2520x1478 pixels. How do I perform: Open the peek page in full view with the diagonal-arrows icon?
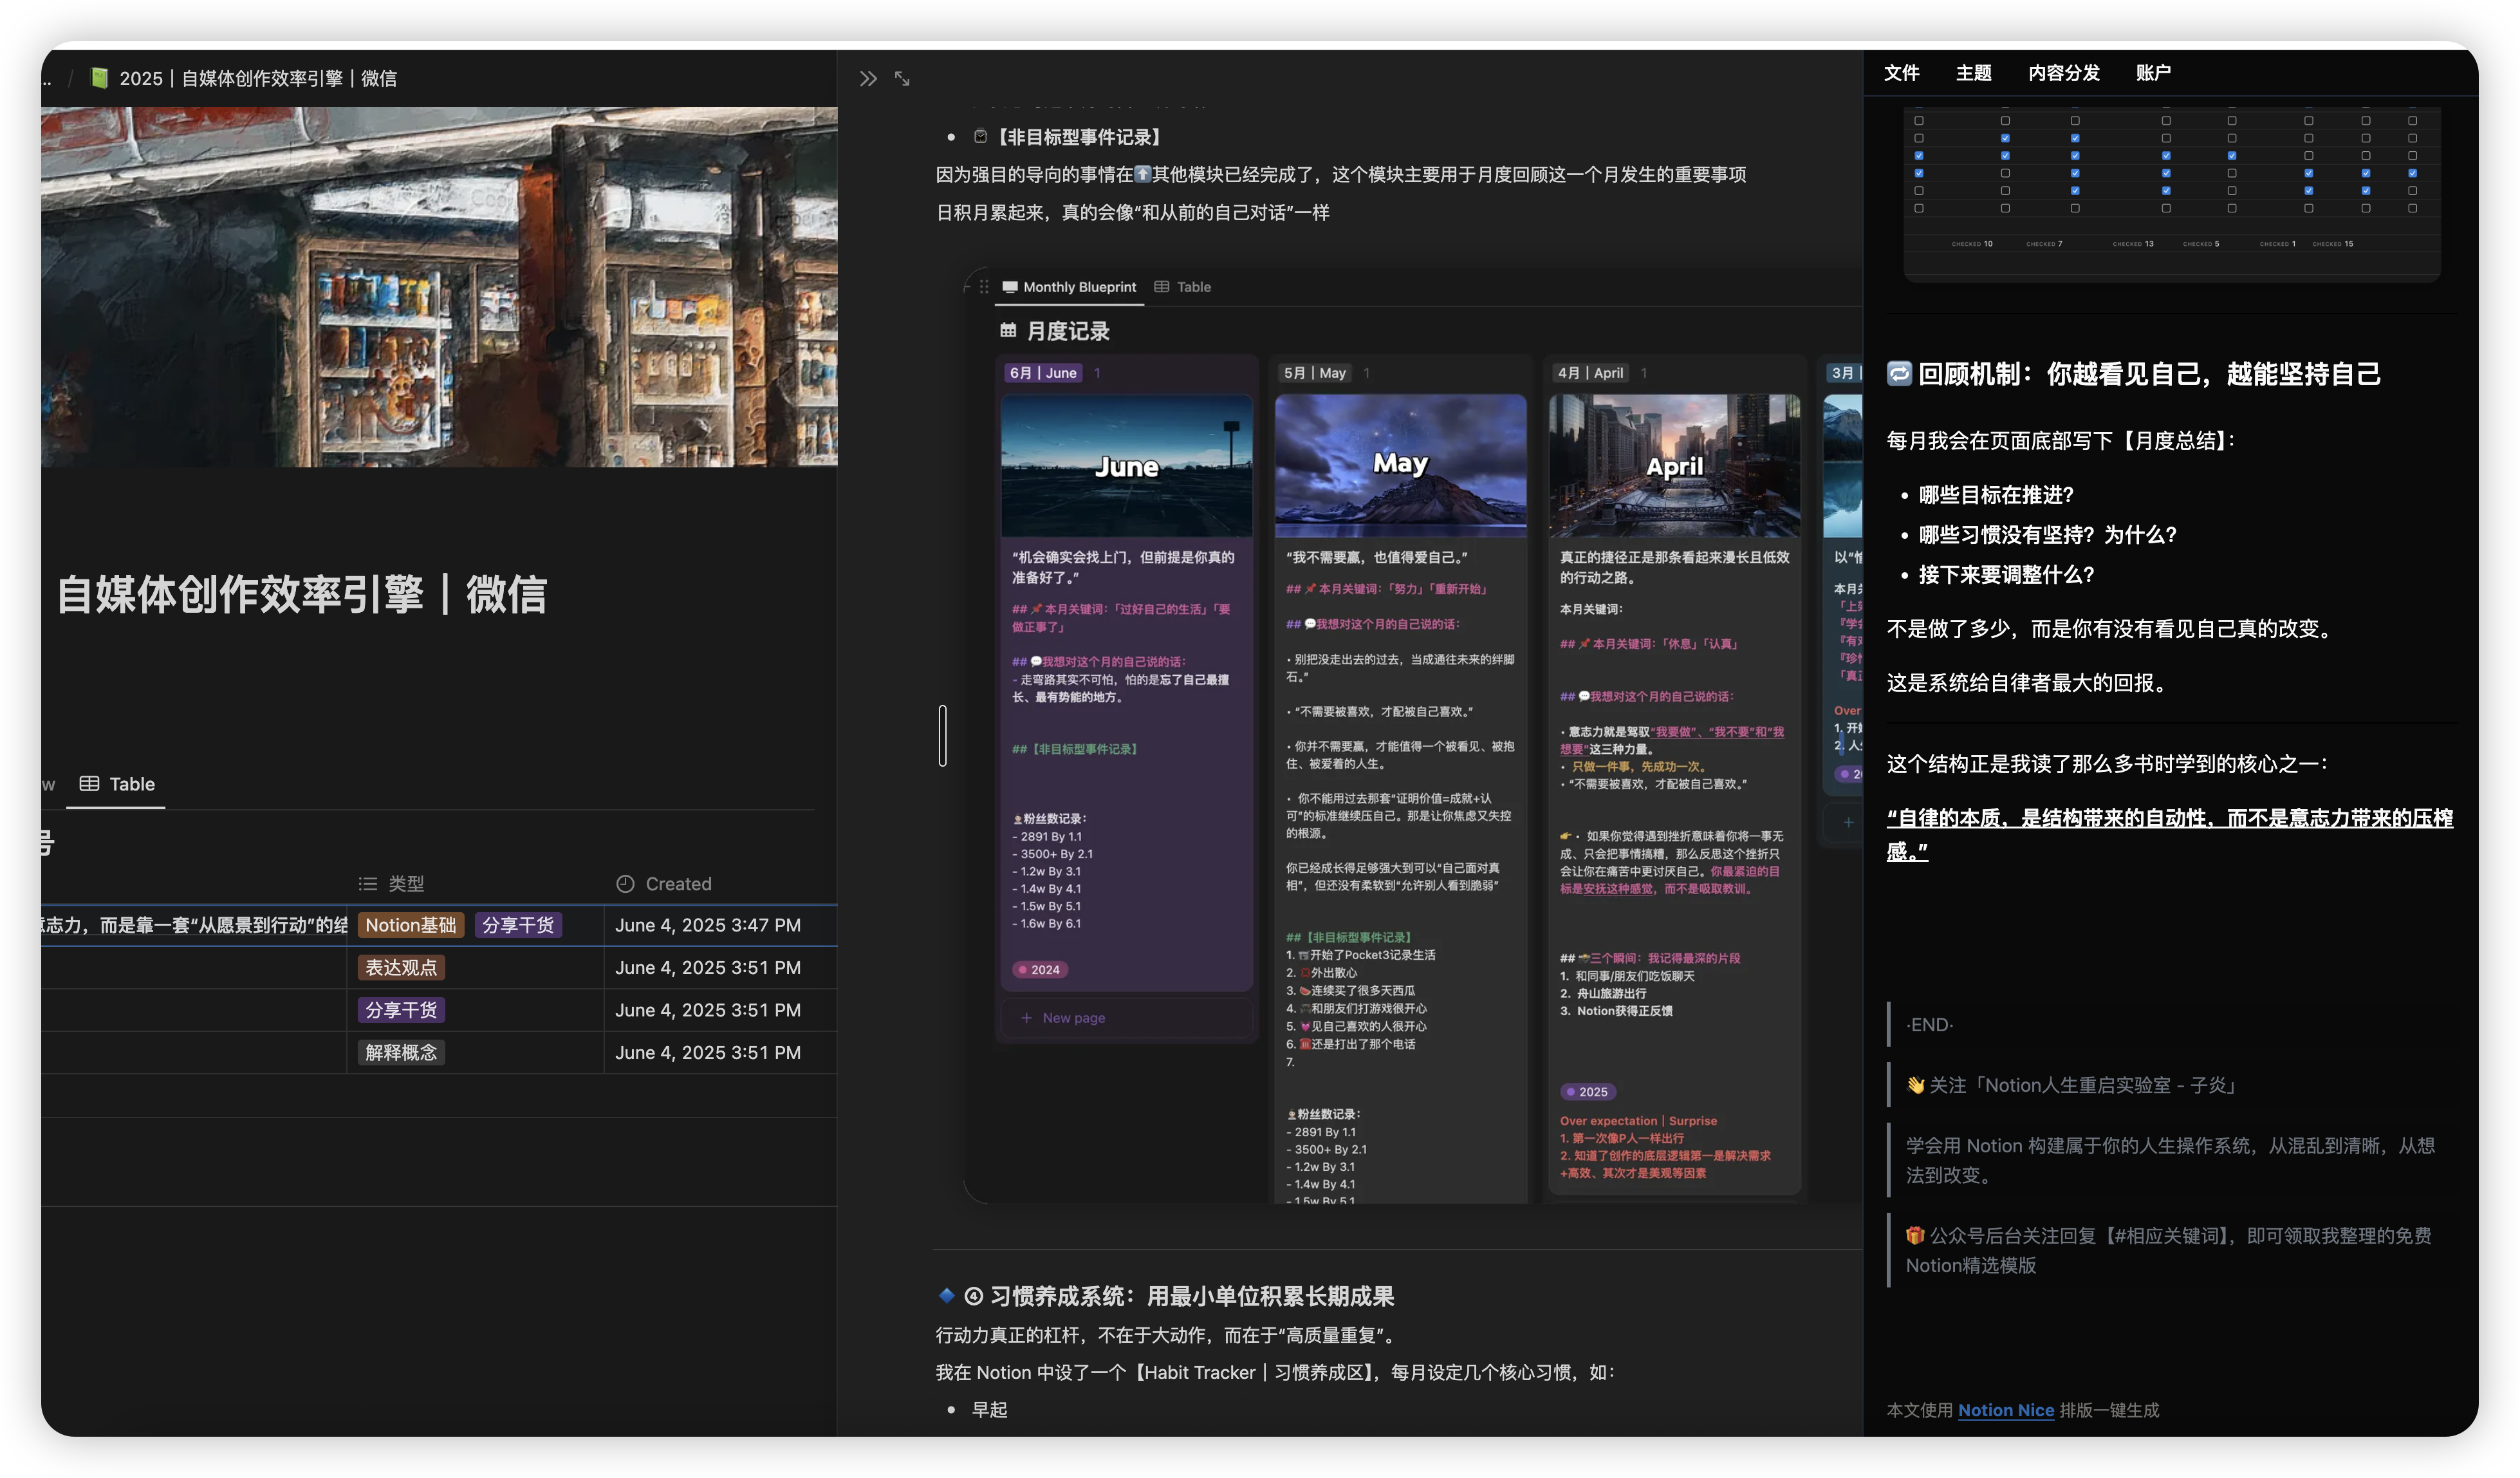[x=902, y=78]
